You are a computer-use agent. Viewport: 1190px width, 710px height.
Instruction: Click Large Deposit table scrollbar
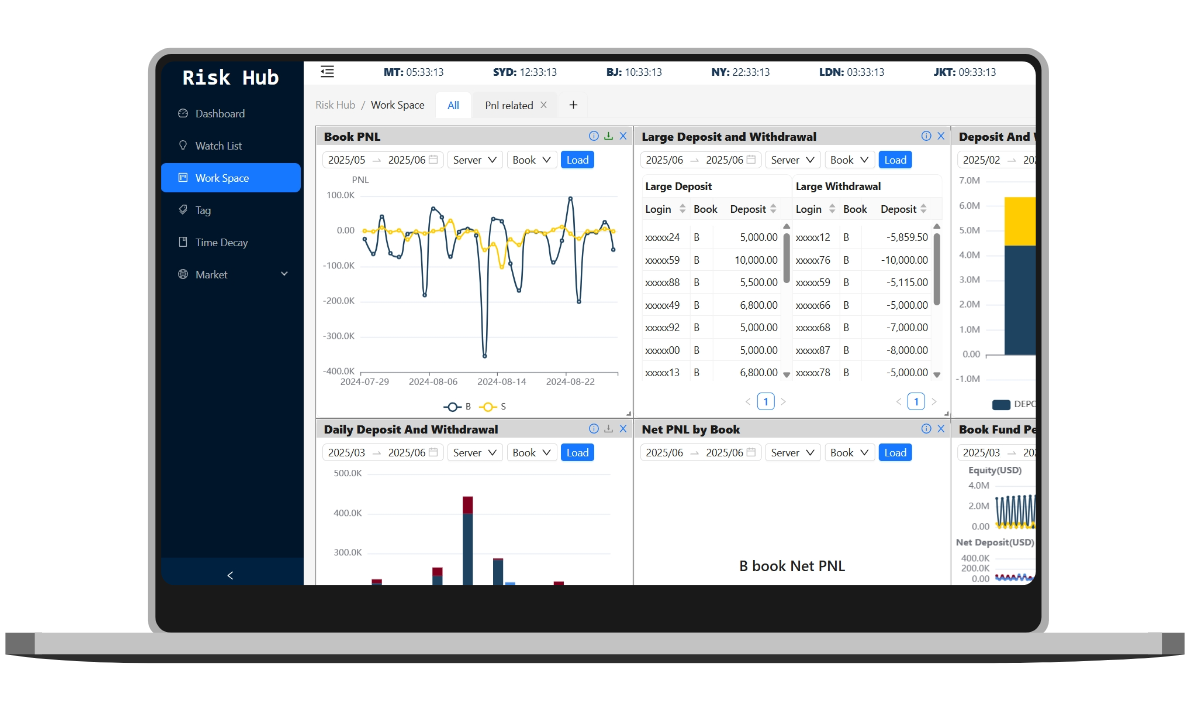click(786, 258)
